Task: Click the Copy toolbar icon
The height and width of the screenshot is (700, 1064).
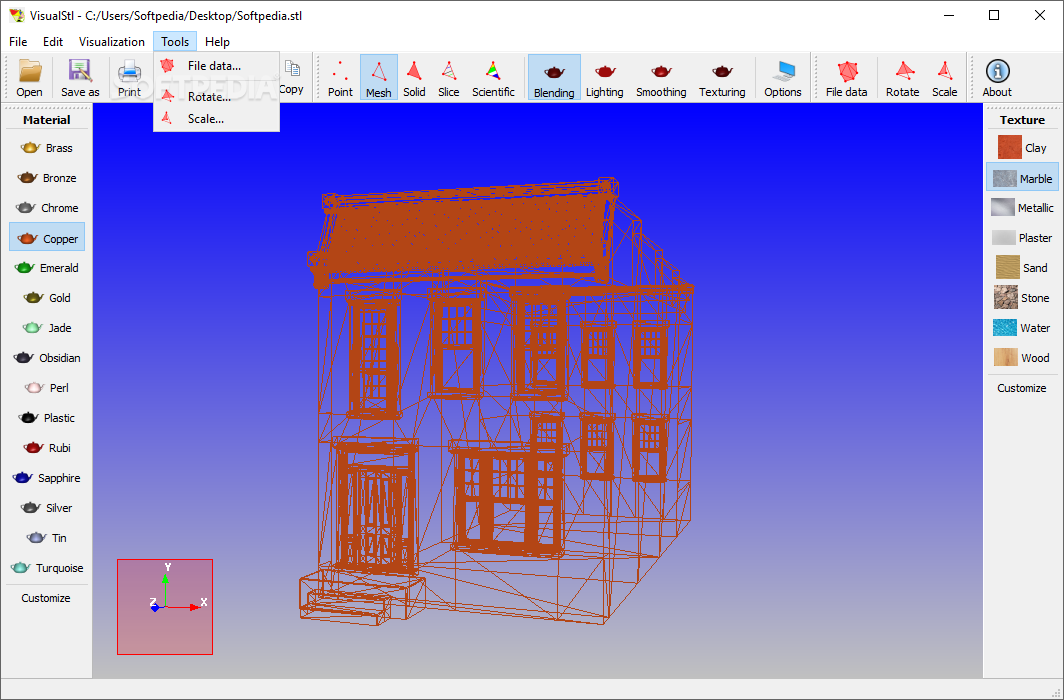Action: coord(291,77)
